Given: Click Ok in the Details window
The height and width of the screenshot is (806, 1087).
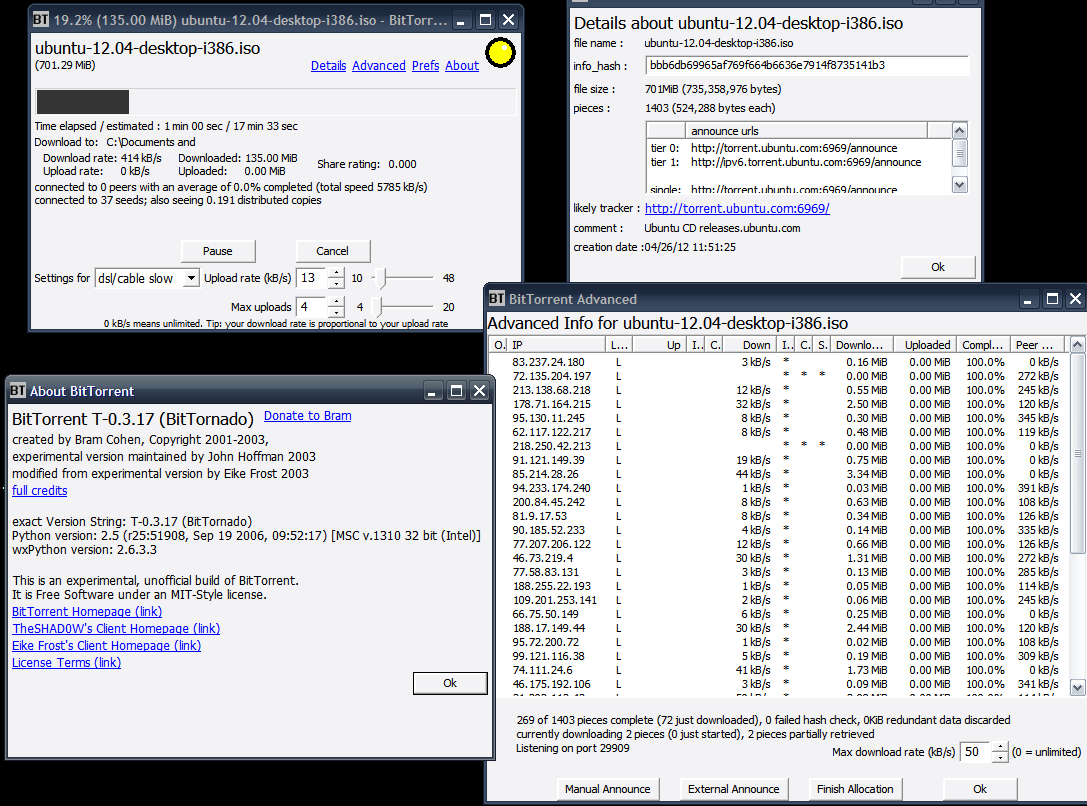Looking at the screenshot, I should (938, 267).
